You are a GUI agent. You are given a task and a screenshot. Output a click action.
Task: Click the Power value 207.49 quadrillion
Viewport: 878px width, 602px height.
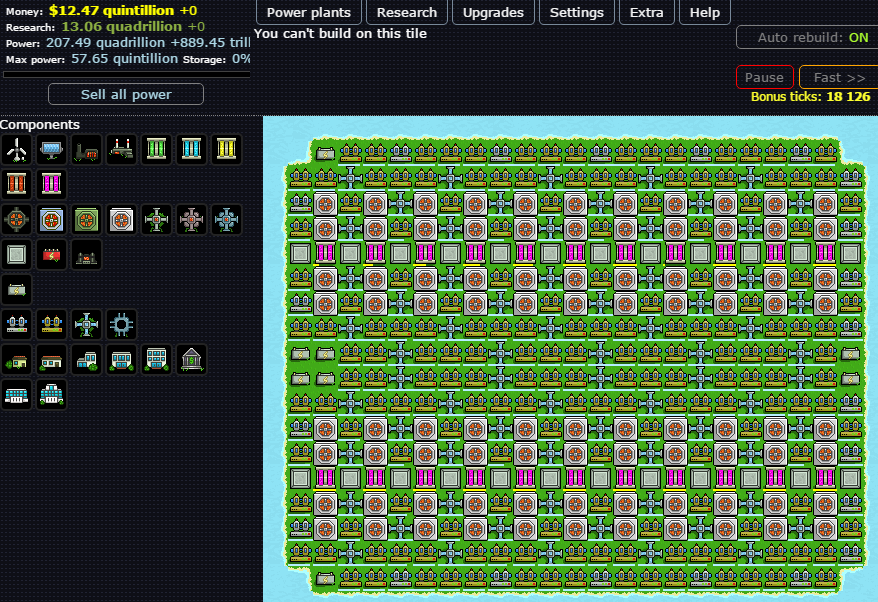(105, 43)
